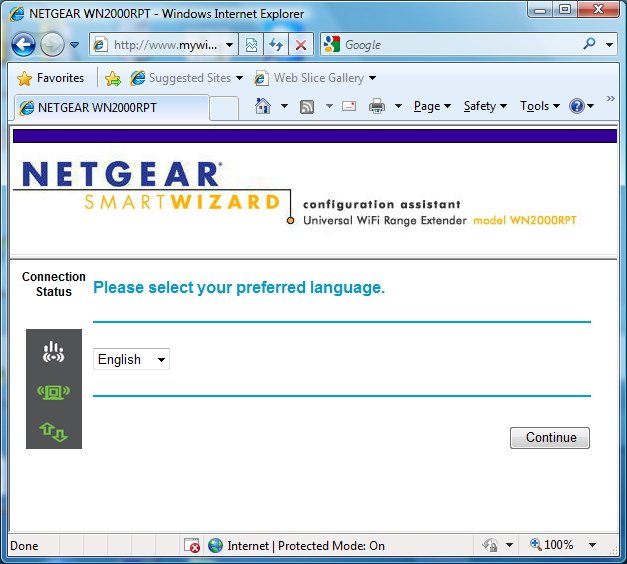Click the Internet zone globe icon
Screen dimensions: 627x564
pos(216,546)
